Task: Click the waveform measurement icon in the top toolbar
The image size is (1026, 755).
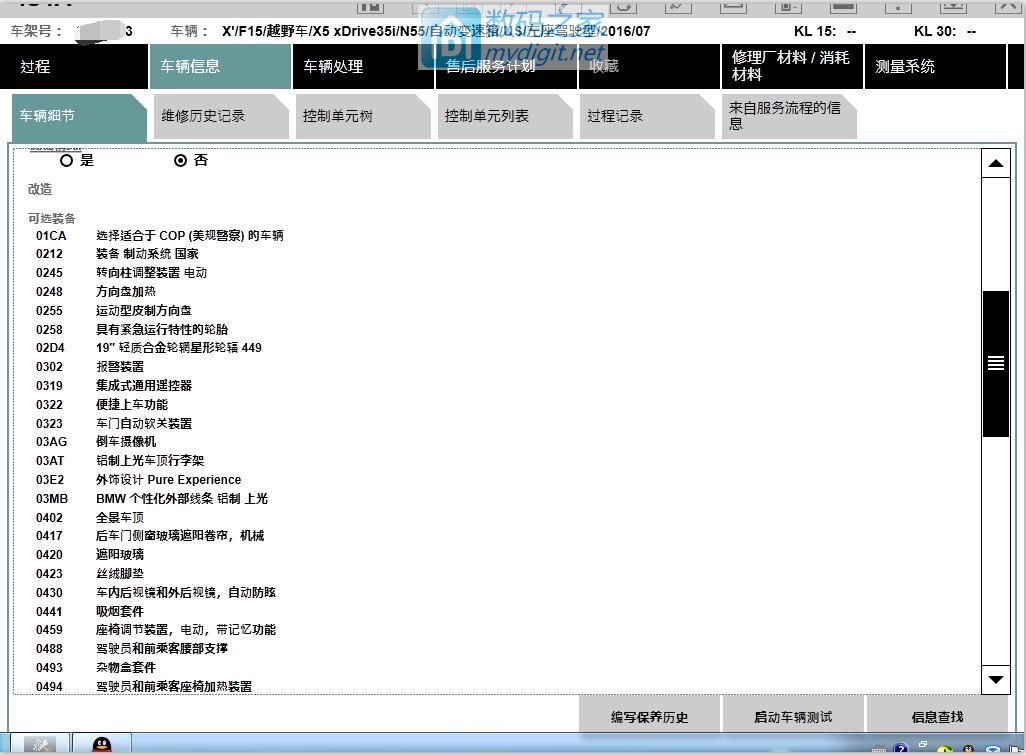Action: (x=676, y=6)
